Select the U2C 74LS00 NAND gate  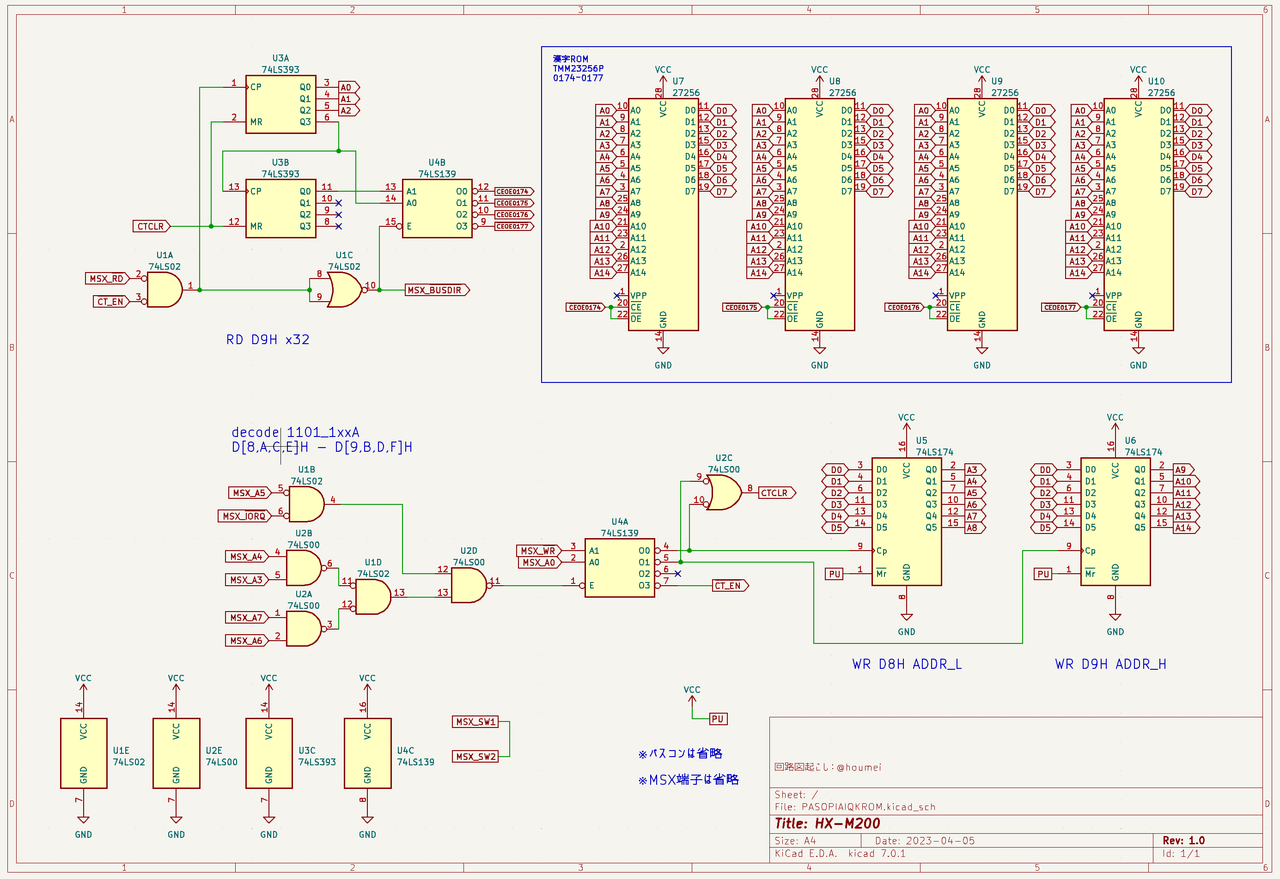click(x=724, y=492)
